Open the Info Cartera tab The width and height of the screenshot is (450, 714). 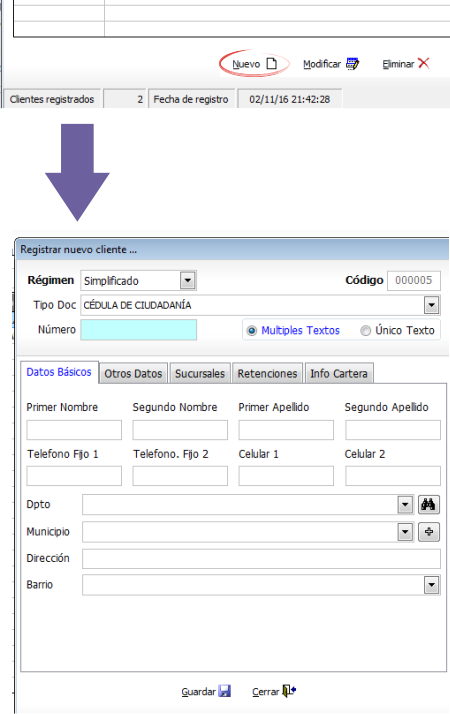[x=339, y=373]
